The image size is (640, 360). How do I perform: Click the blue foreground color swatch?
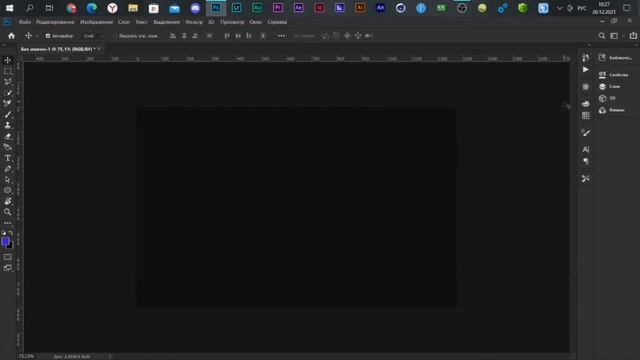[5, 242]
